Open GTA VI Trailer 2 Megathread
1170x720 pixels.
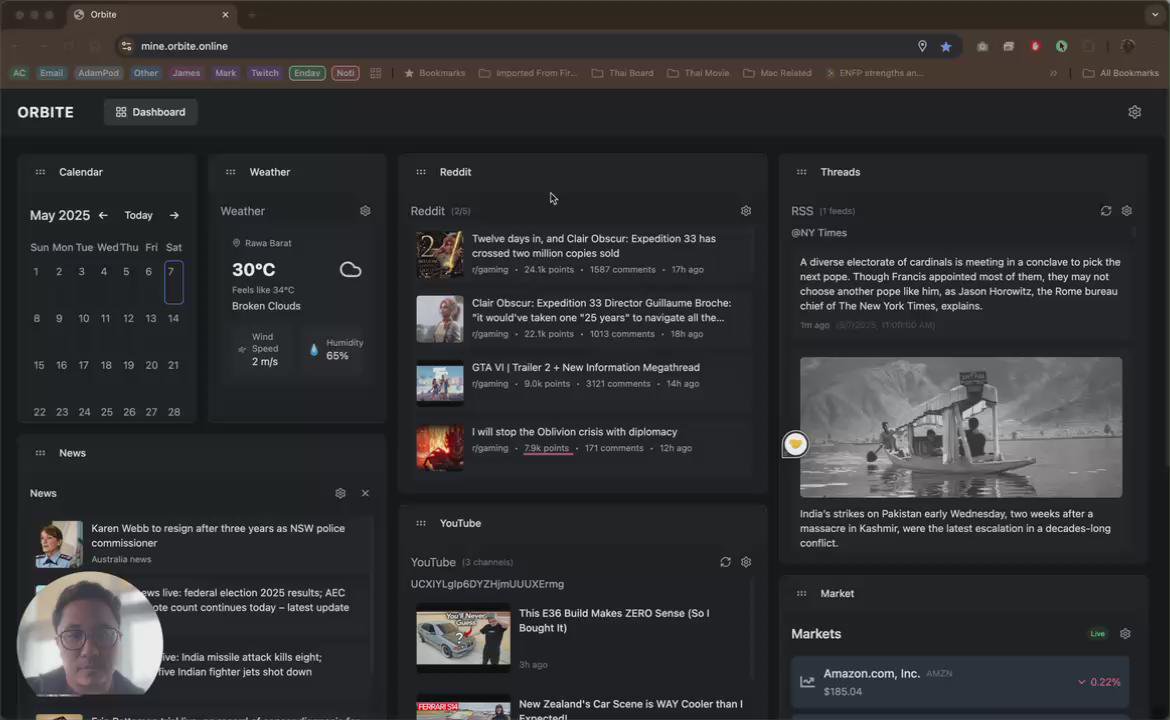click(585, 367)
